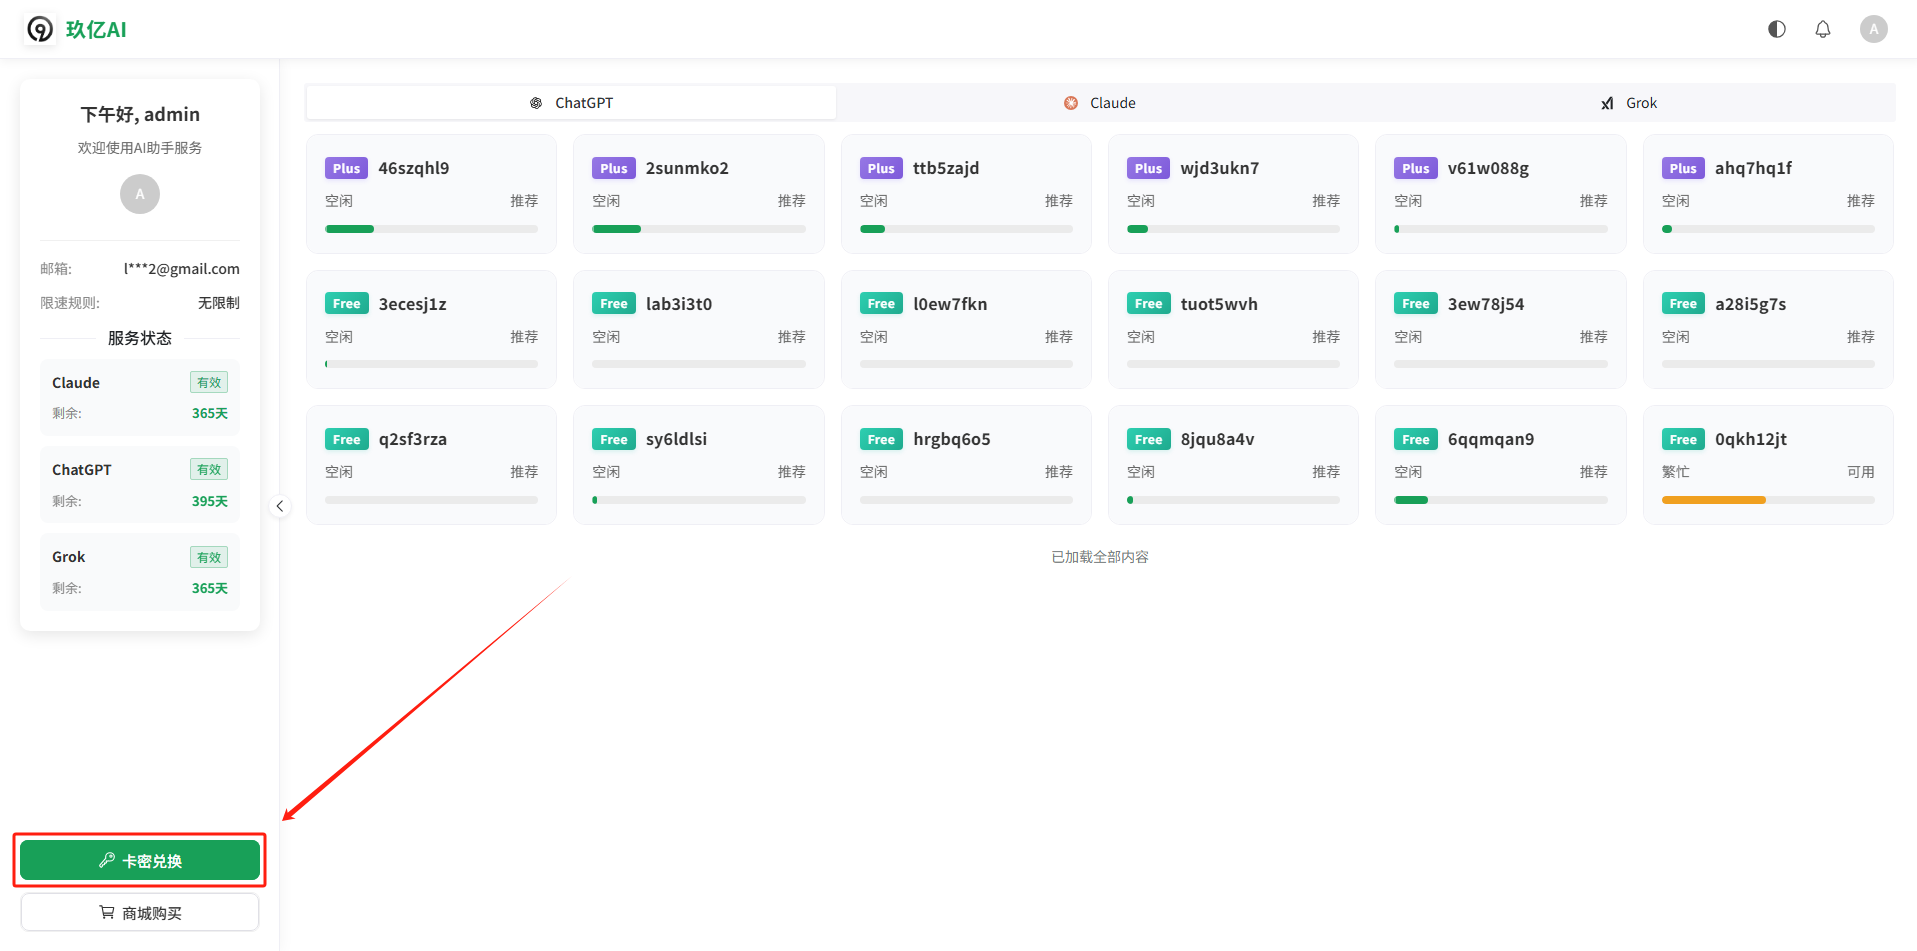Screen dimensions: 1917x951
Task: Click the Plus badge on ahq7hq1f
Action: (x=1683, y=168)
